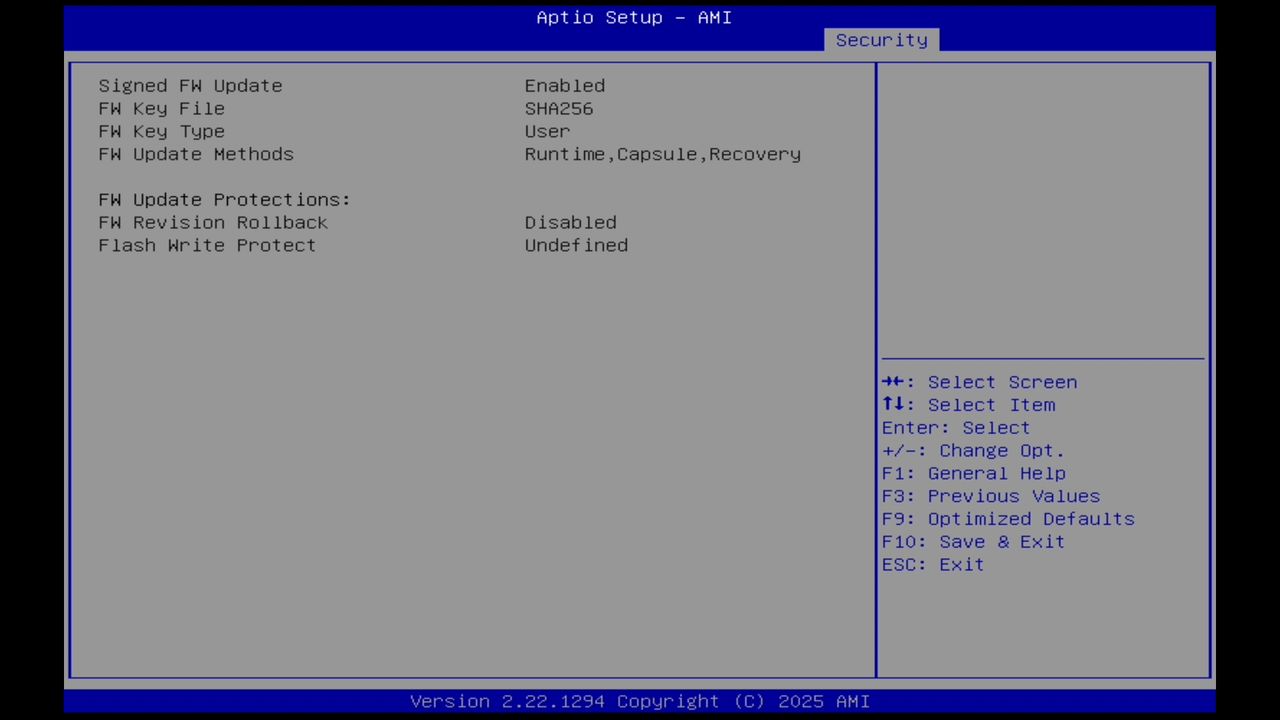The image size is (1280, 720).
Task: Click the Runtime,Capsule,Recovery value
Action: [x=662, y=154]
